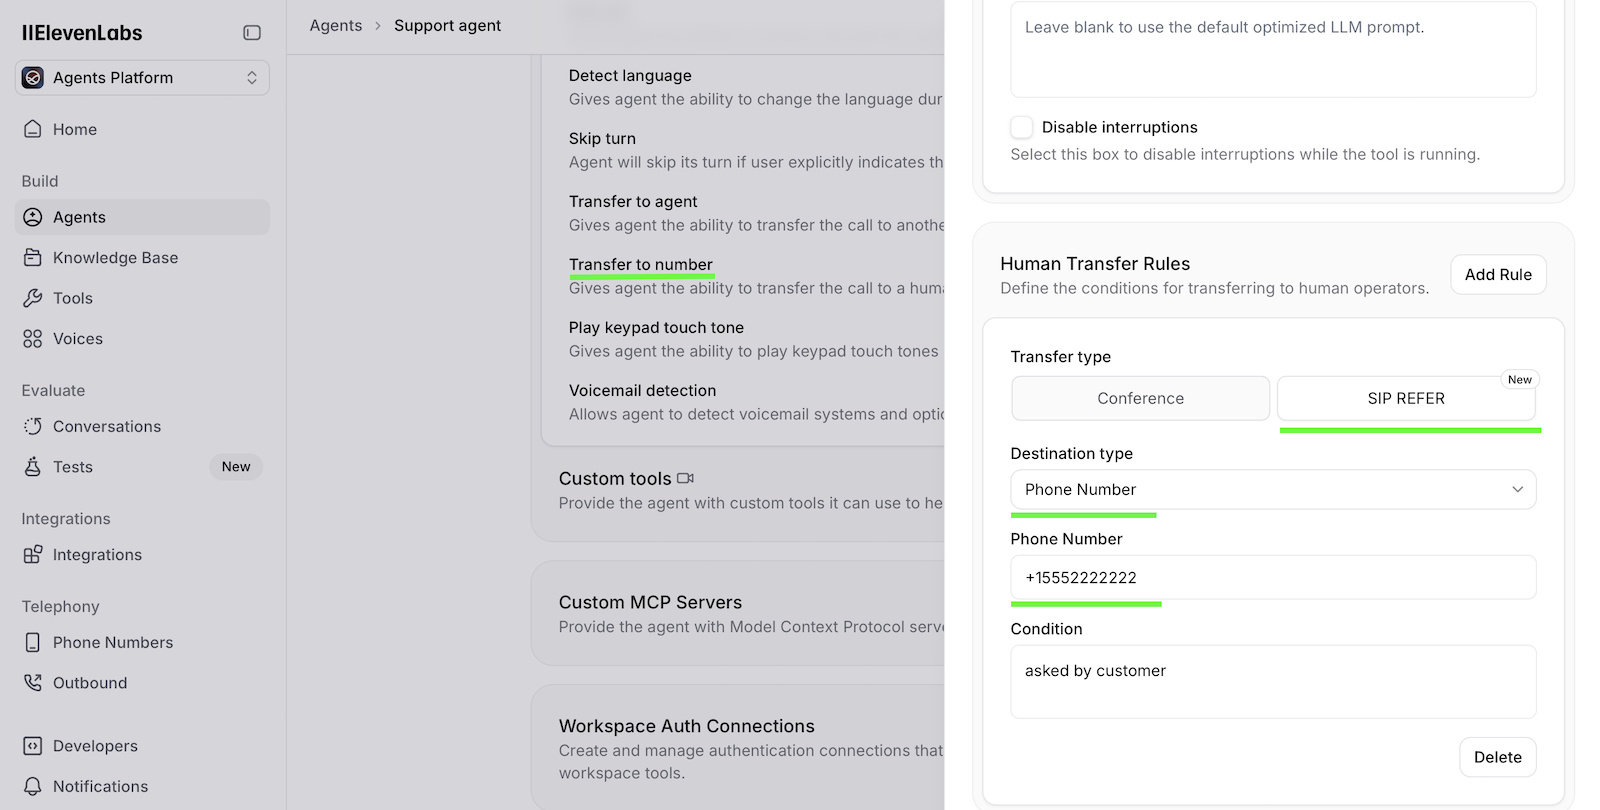Collapse sidebar using the panel toggle icon
Viewport: 1600px width, 810px height.
click(252, 33)
